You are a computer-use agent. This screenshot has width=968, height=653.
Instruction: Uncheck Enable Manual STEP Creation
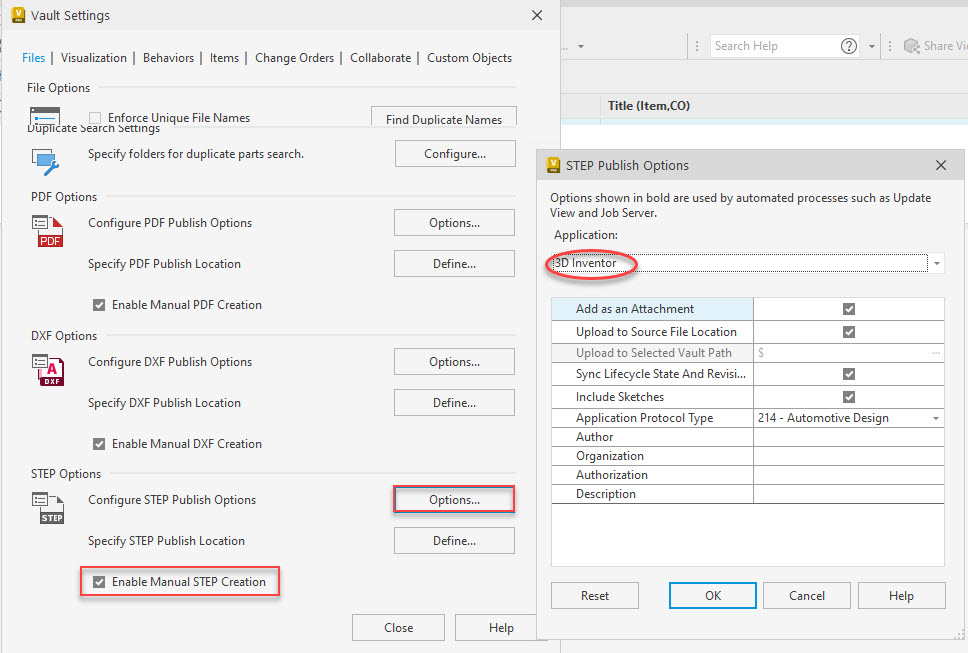click(x=99, y=582)
